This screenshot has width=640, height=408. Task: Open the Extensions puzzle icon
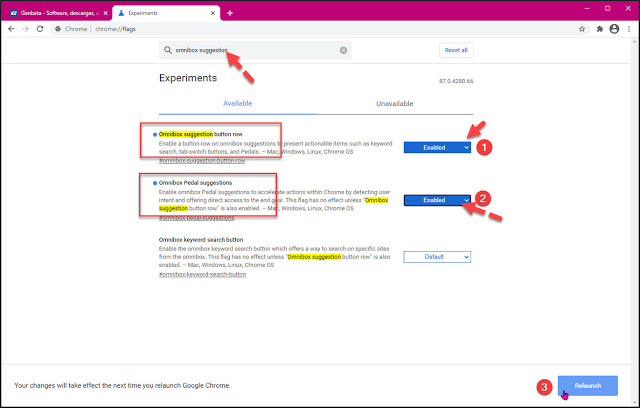pyautogui.click(x=596, y=29)
